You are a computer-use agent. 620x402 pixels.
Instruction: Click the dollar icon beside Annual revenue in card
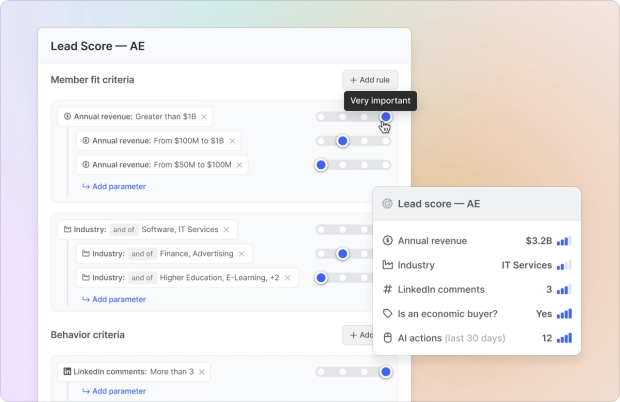(x=388, y=240)
